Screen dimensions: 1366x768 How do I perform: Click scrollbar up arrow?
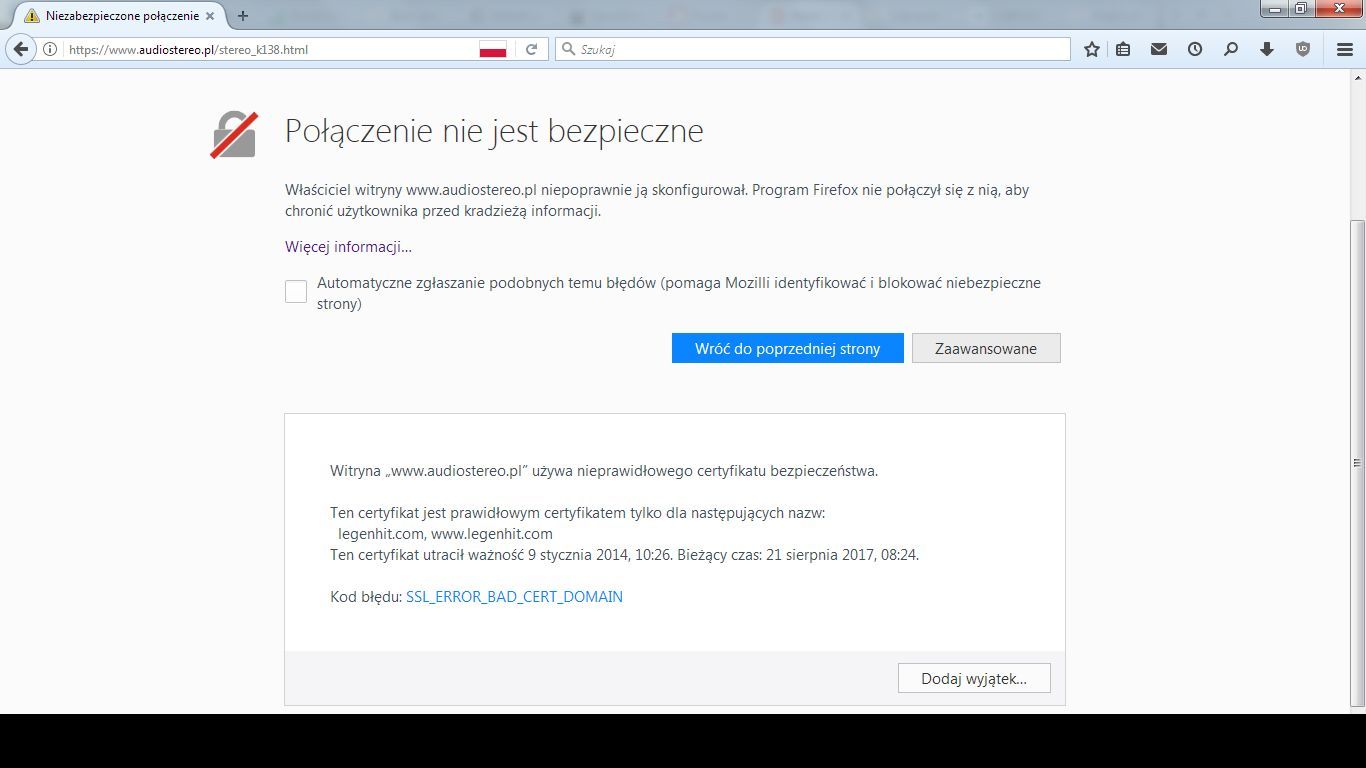coord(1357,76)
